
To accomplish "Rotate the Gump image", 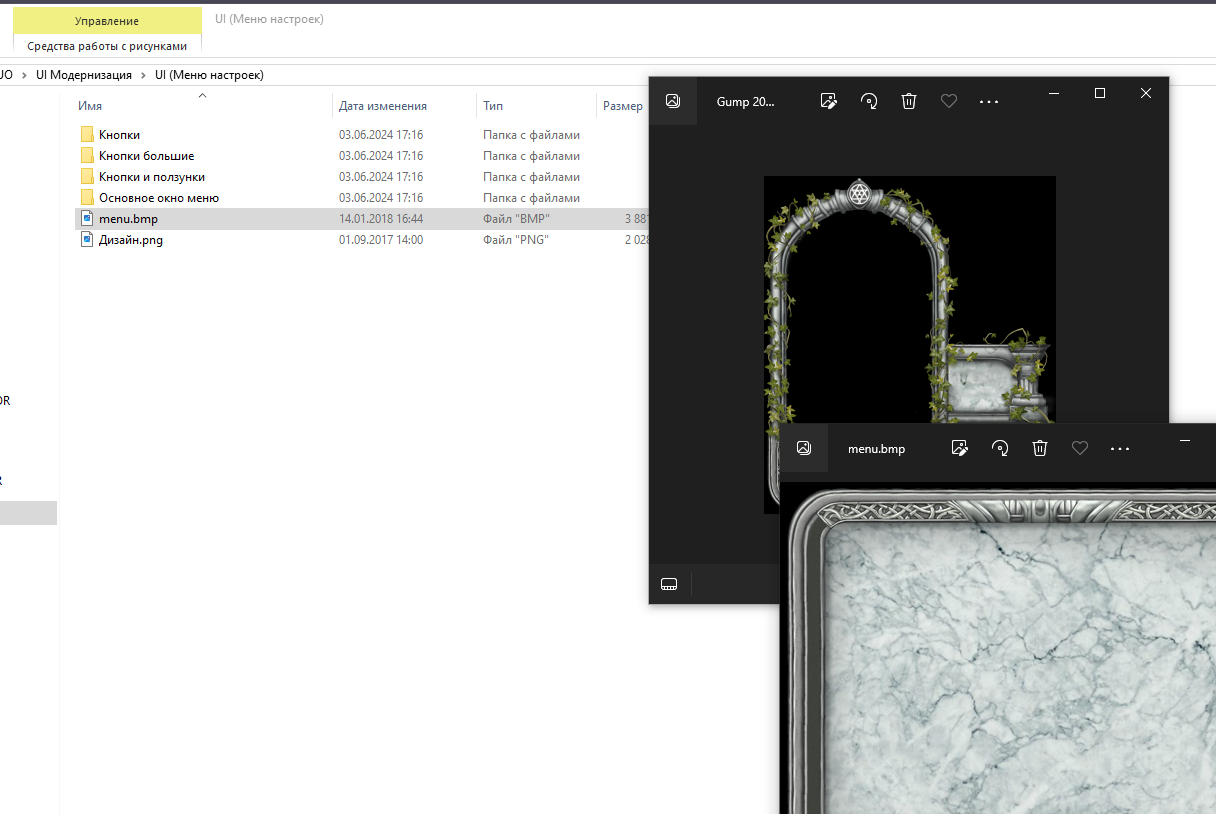I will point(869,101).
